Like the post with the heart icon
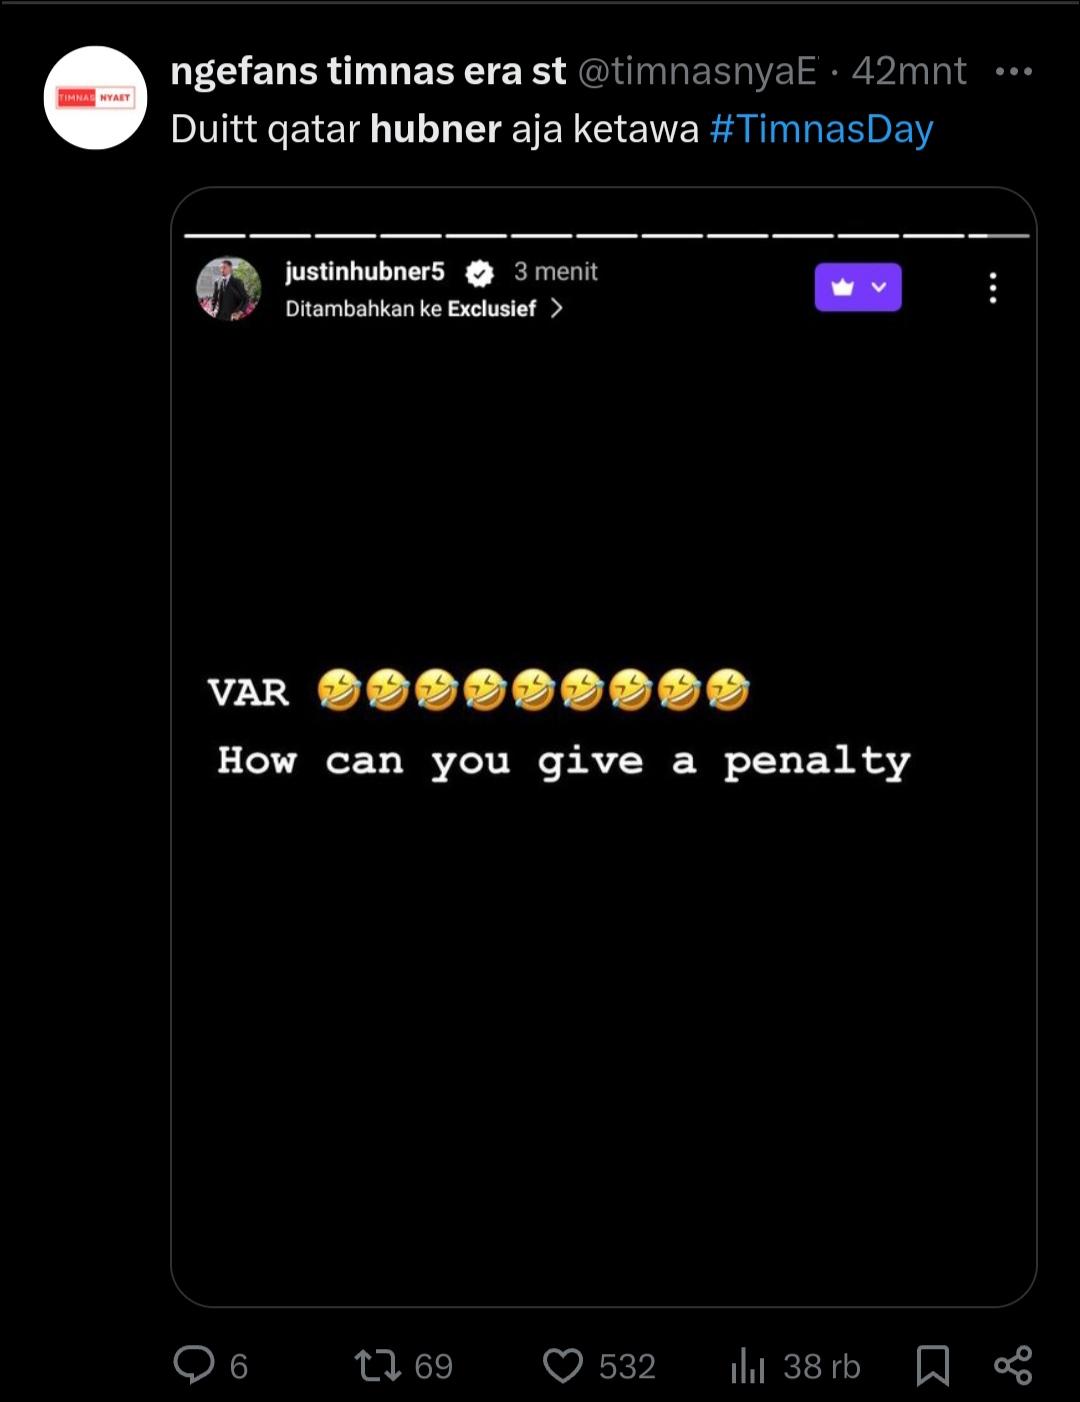This screenshot has height=1402, width=1080. [x=563, y=1365]
